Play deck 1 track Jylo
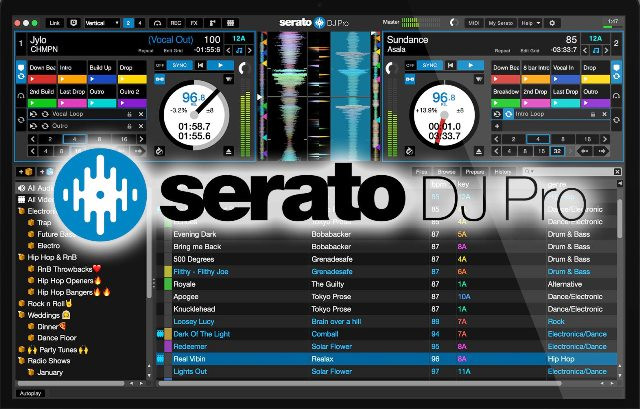Screen dimensions: 640x409 (x=220, y=65)
